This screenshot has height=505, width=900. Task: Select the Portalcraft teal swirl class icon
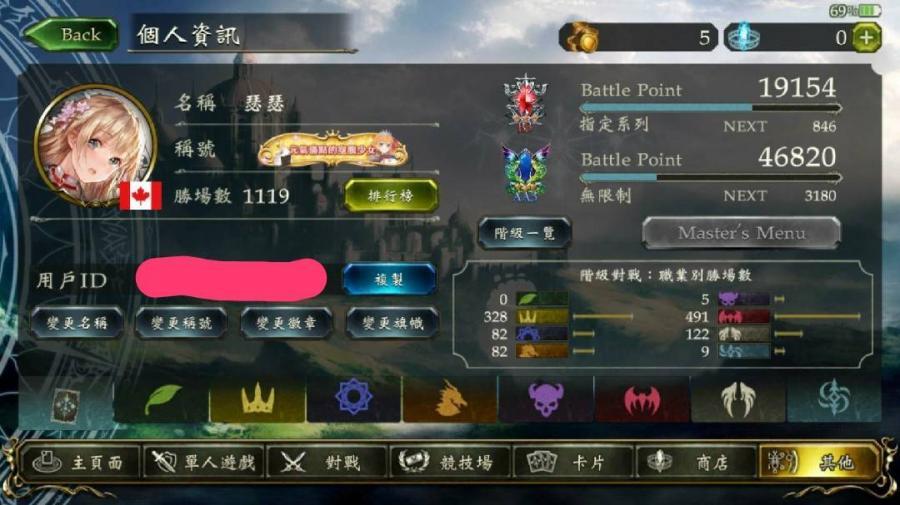tap(834, 399)
